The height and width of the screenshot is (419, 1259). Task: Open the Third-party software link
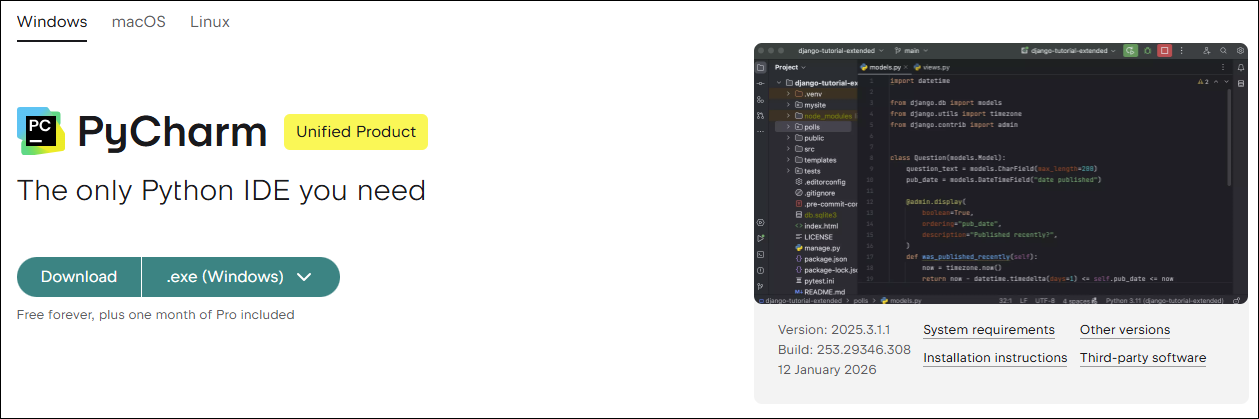(x=1143, y=358)
